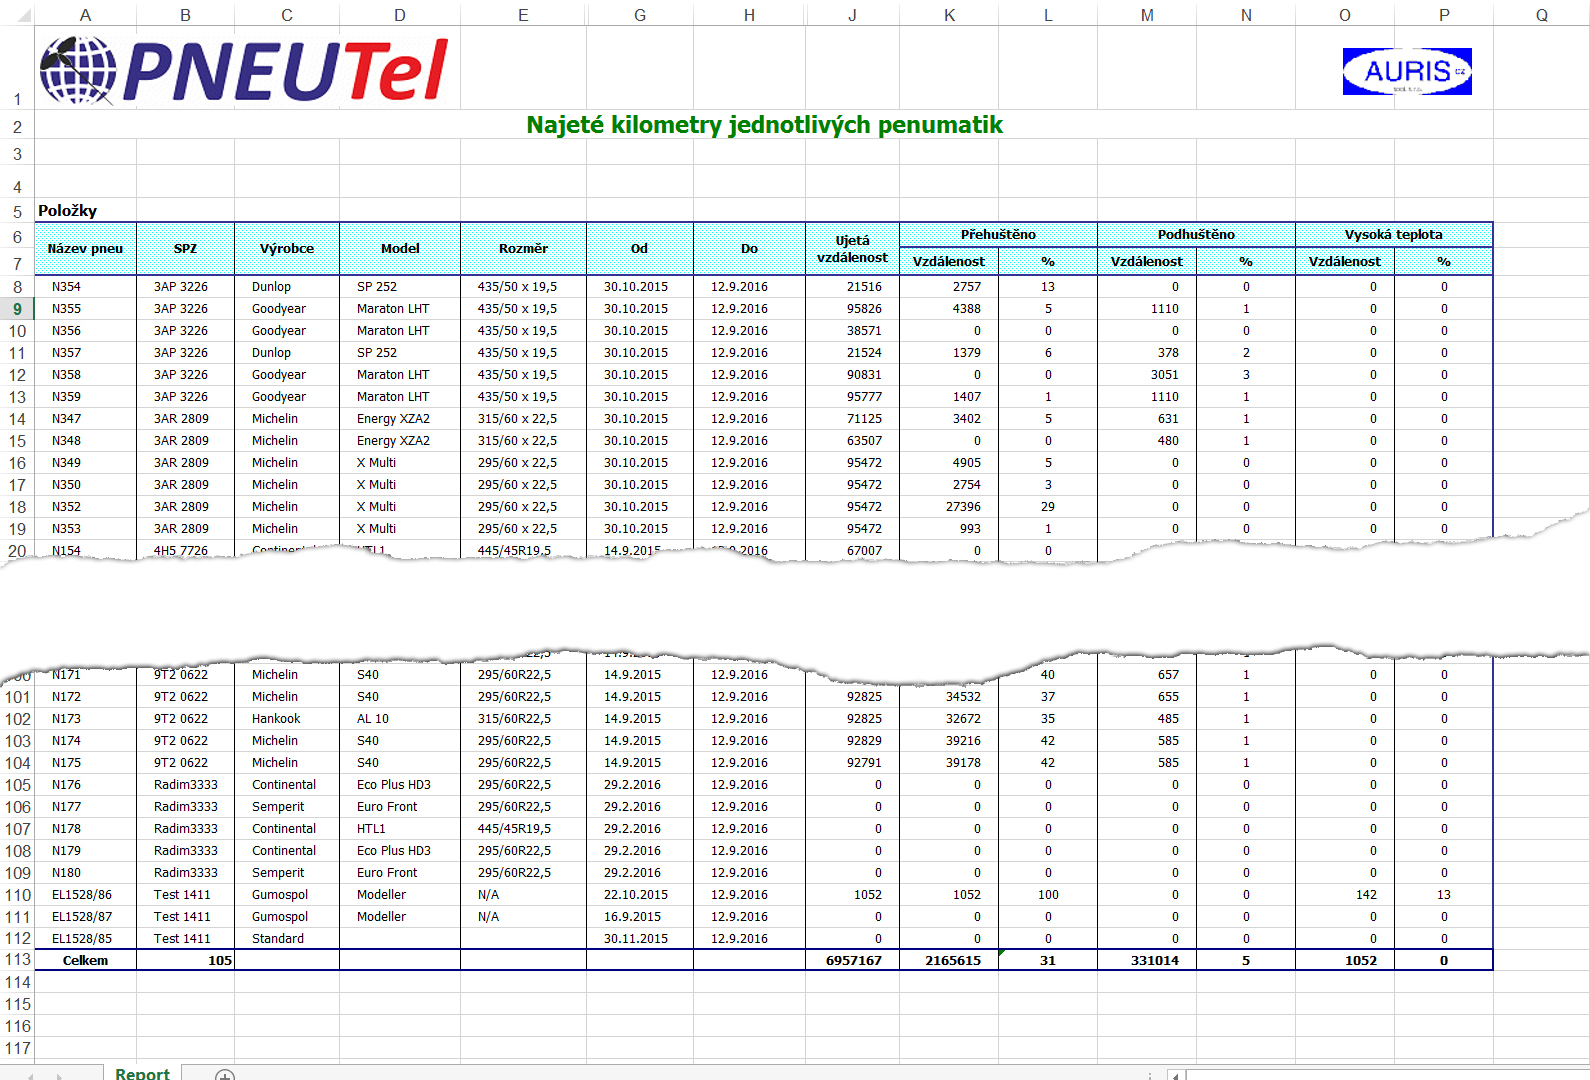The width and height of the screenshot is (1590, 1080).
Task: Select column Q header
Action: point(1541,15)
